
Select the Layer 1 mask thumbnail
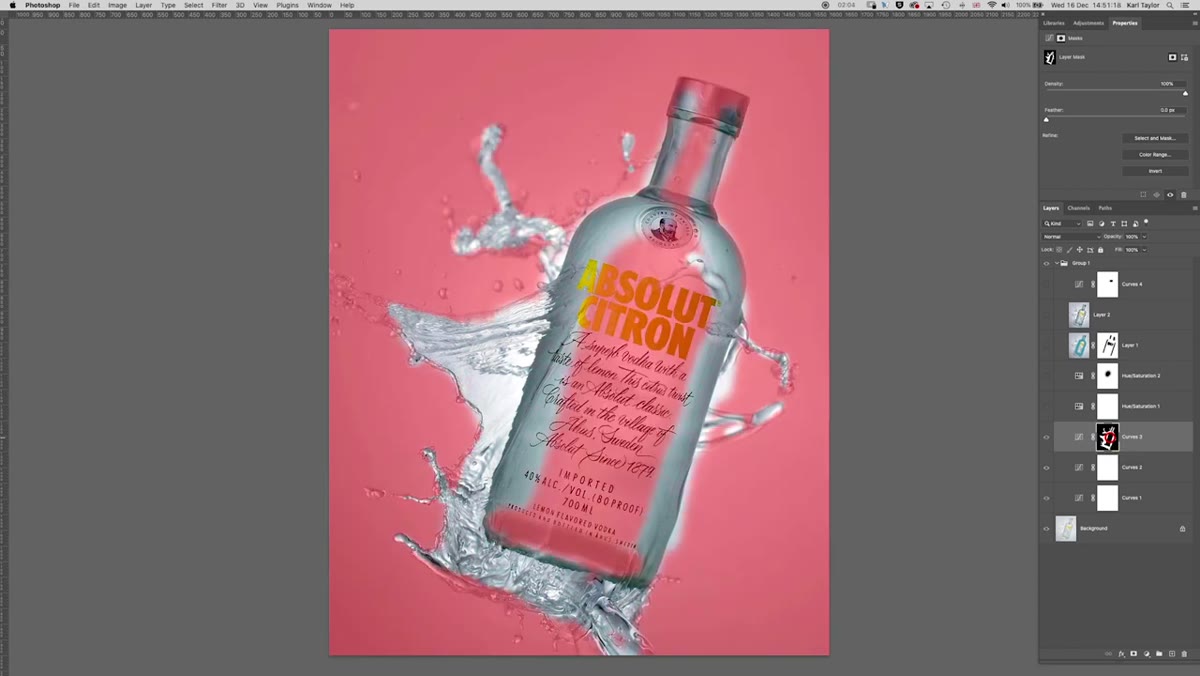coord(1107,345)
